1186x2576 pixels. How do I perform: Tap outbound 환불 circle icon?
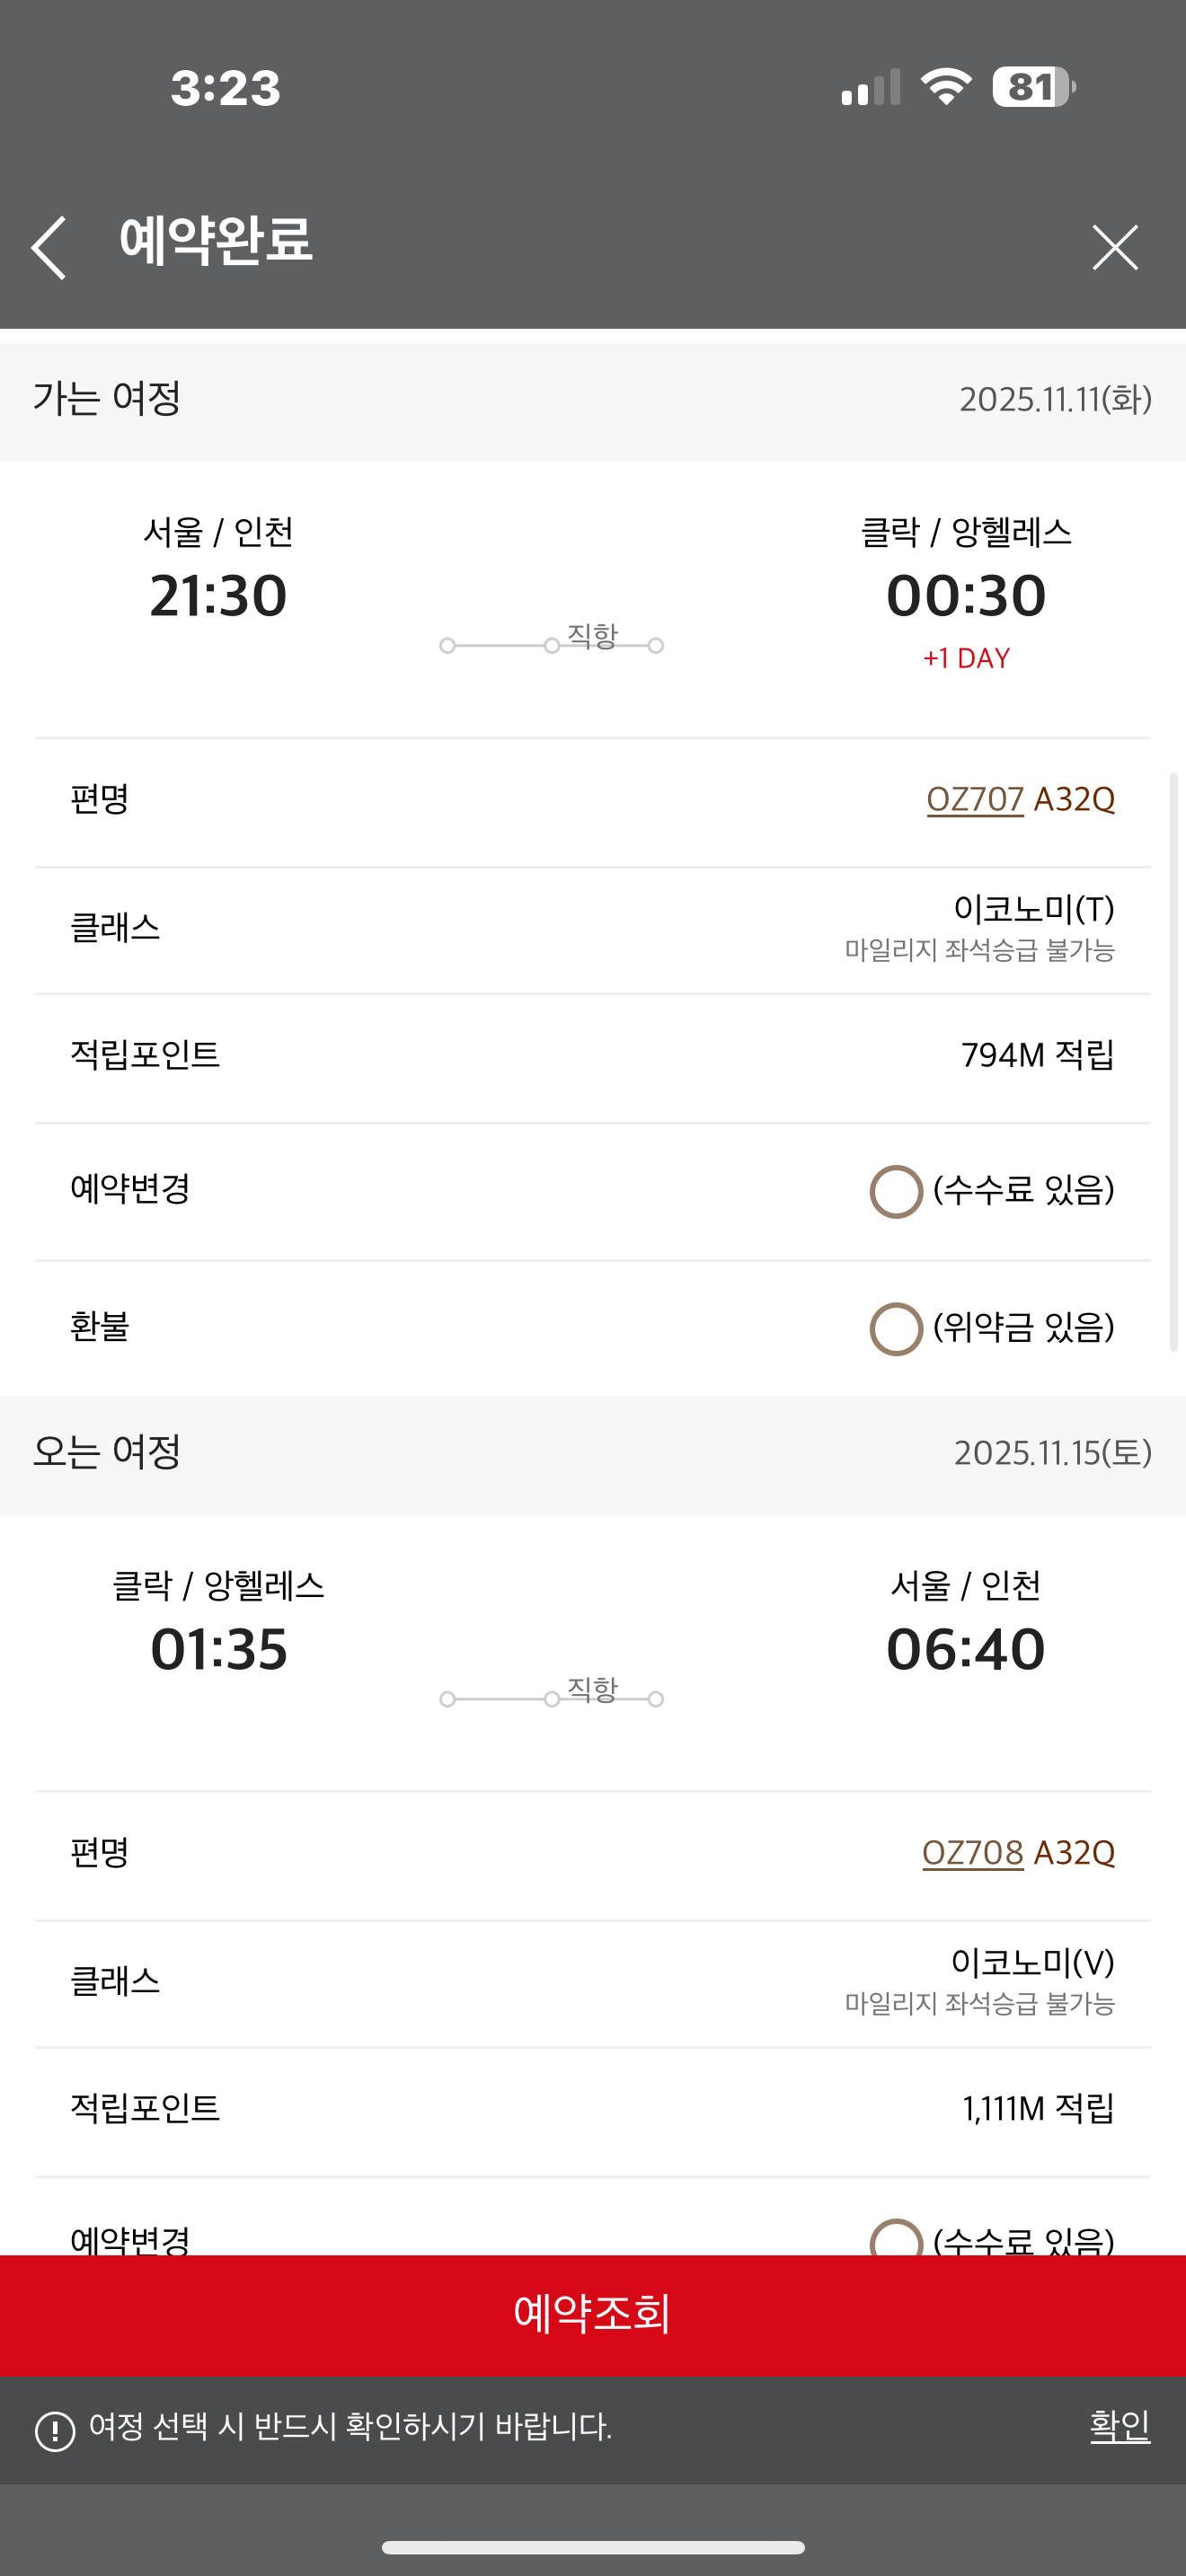[x=896, y=1328]
